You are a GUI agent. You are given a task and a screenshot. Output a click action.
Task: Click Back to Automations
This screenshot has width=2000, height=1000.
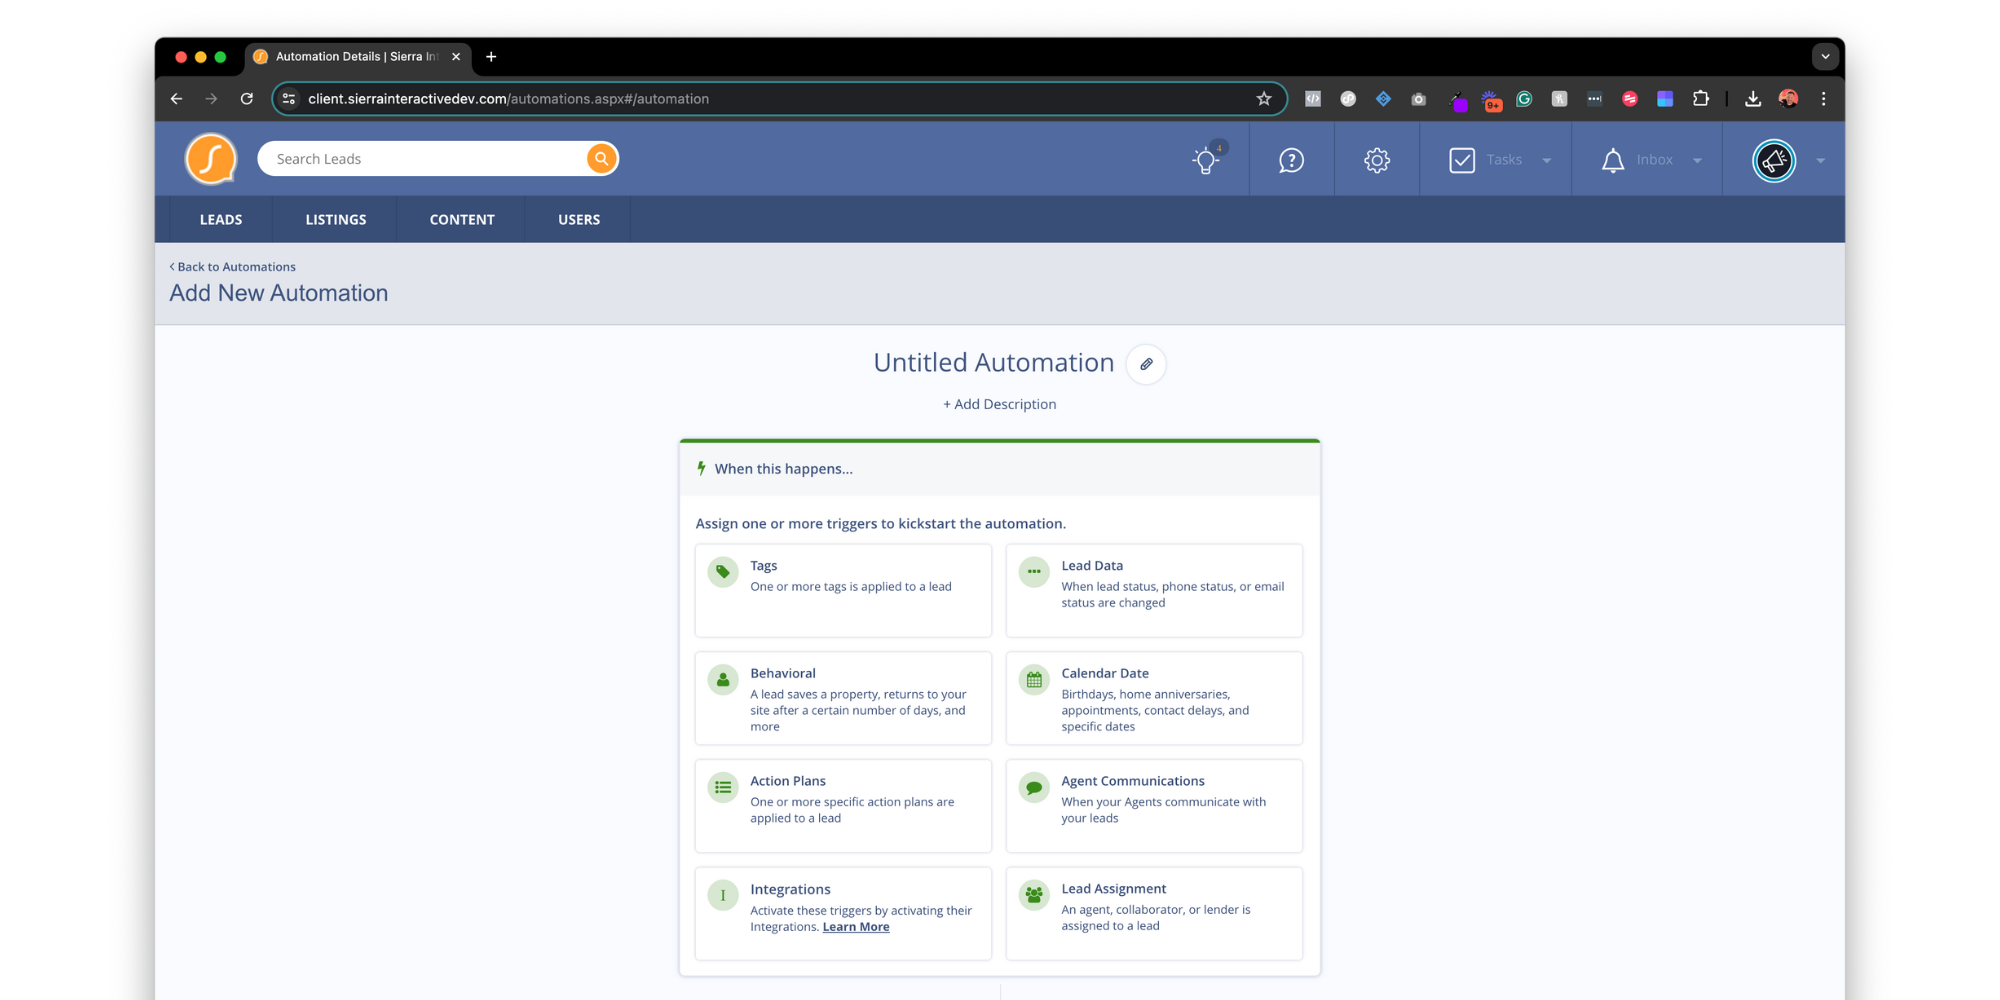(x=233, y=266)
